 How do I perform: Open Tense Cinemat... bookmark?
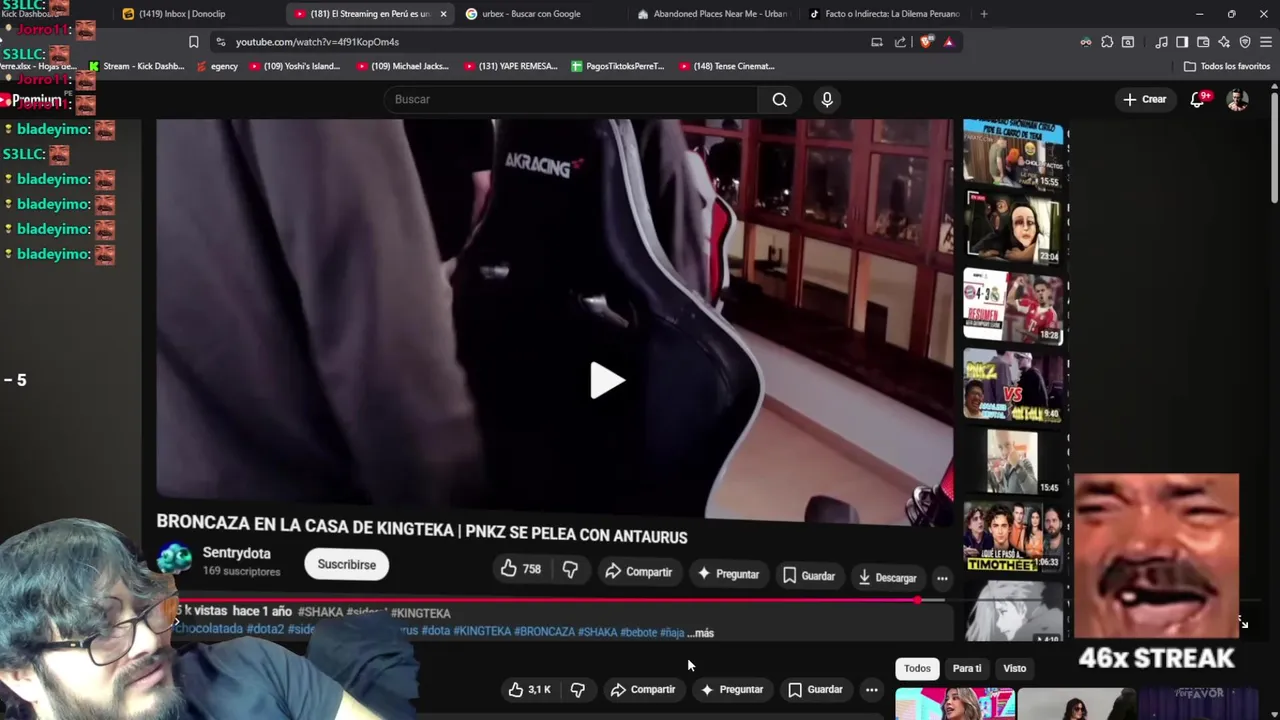coord(727,66)
